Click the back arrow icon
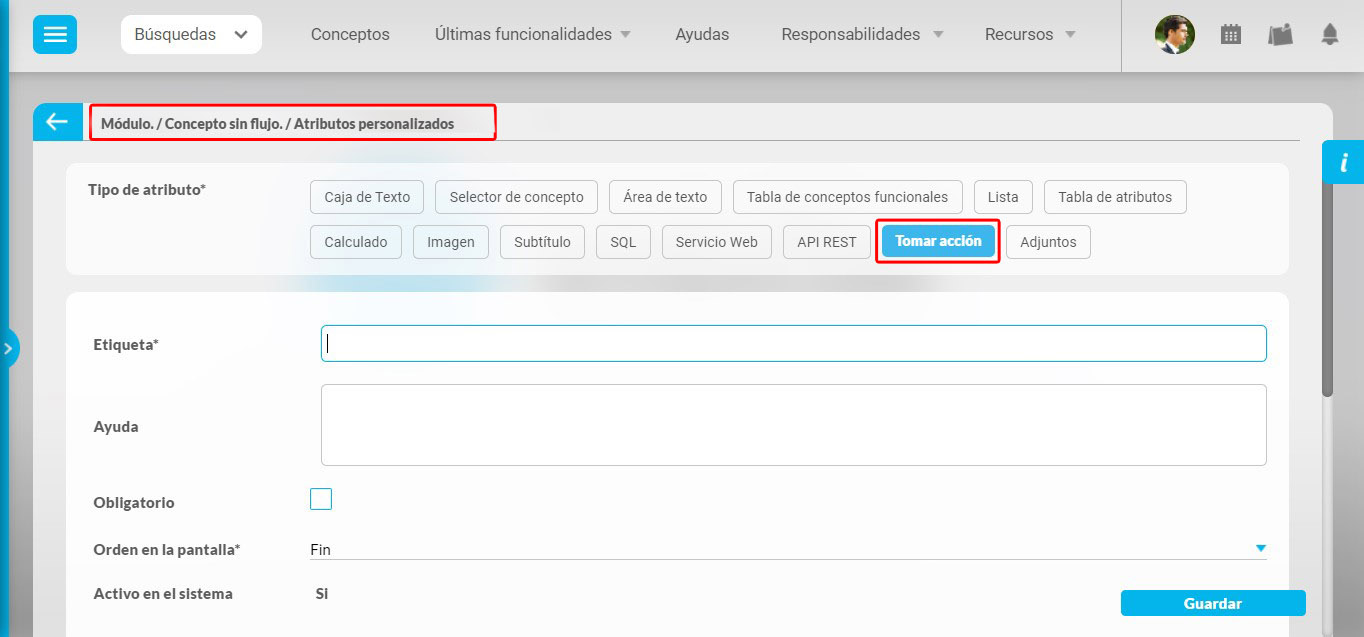The width and height of the screenshot is (1364, 637). coord(56,122)
